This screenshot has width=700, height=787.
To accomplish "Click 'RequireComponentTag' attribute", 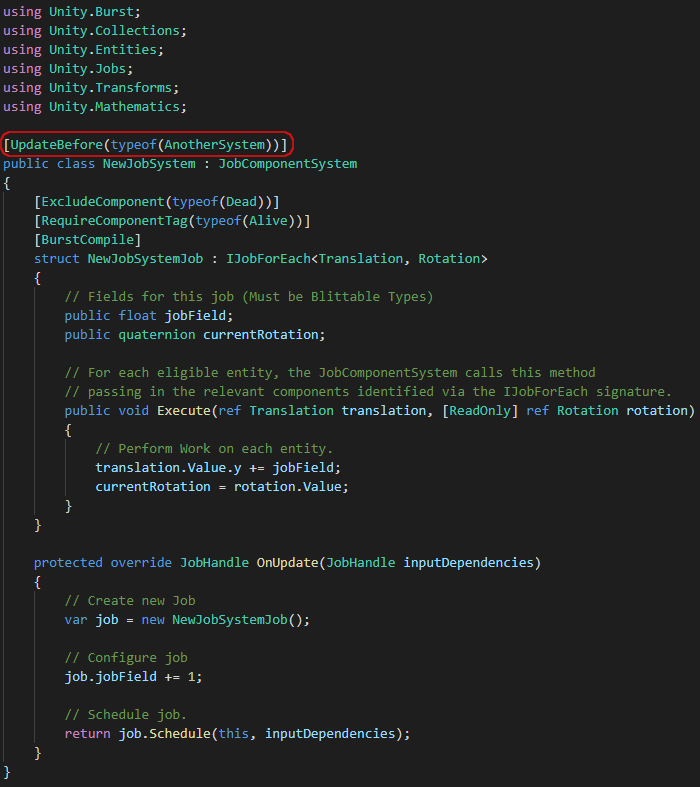I will click(x=114, y=221).
